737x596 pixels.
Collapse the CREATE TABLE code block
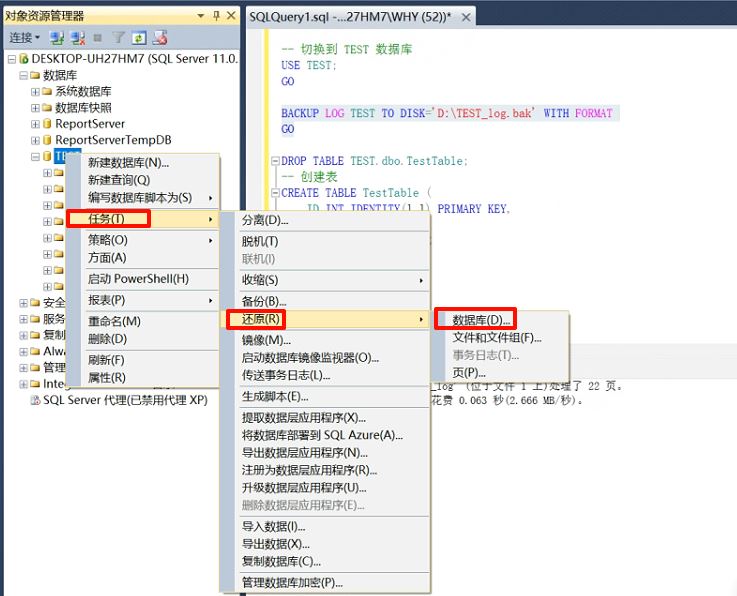(x=274, y=193)
